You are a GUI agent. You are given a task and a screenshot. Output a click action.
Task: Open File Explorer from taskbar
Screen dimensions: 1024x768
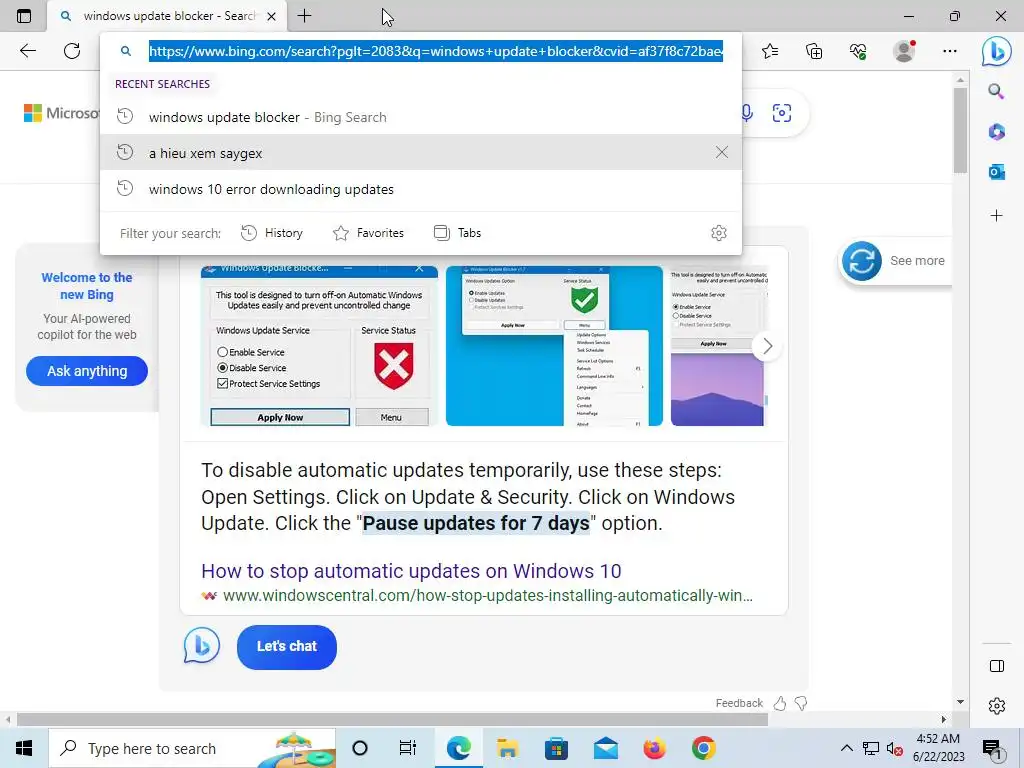point(507,748)
